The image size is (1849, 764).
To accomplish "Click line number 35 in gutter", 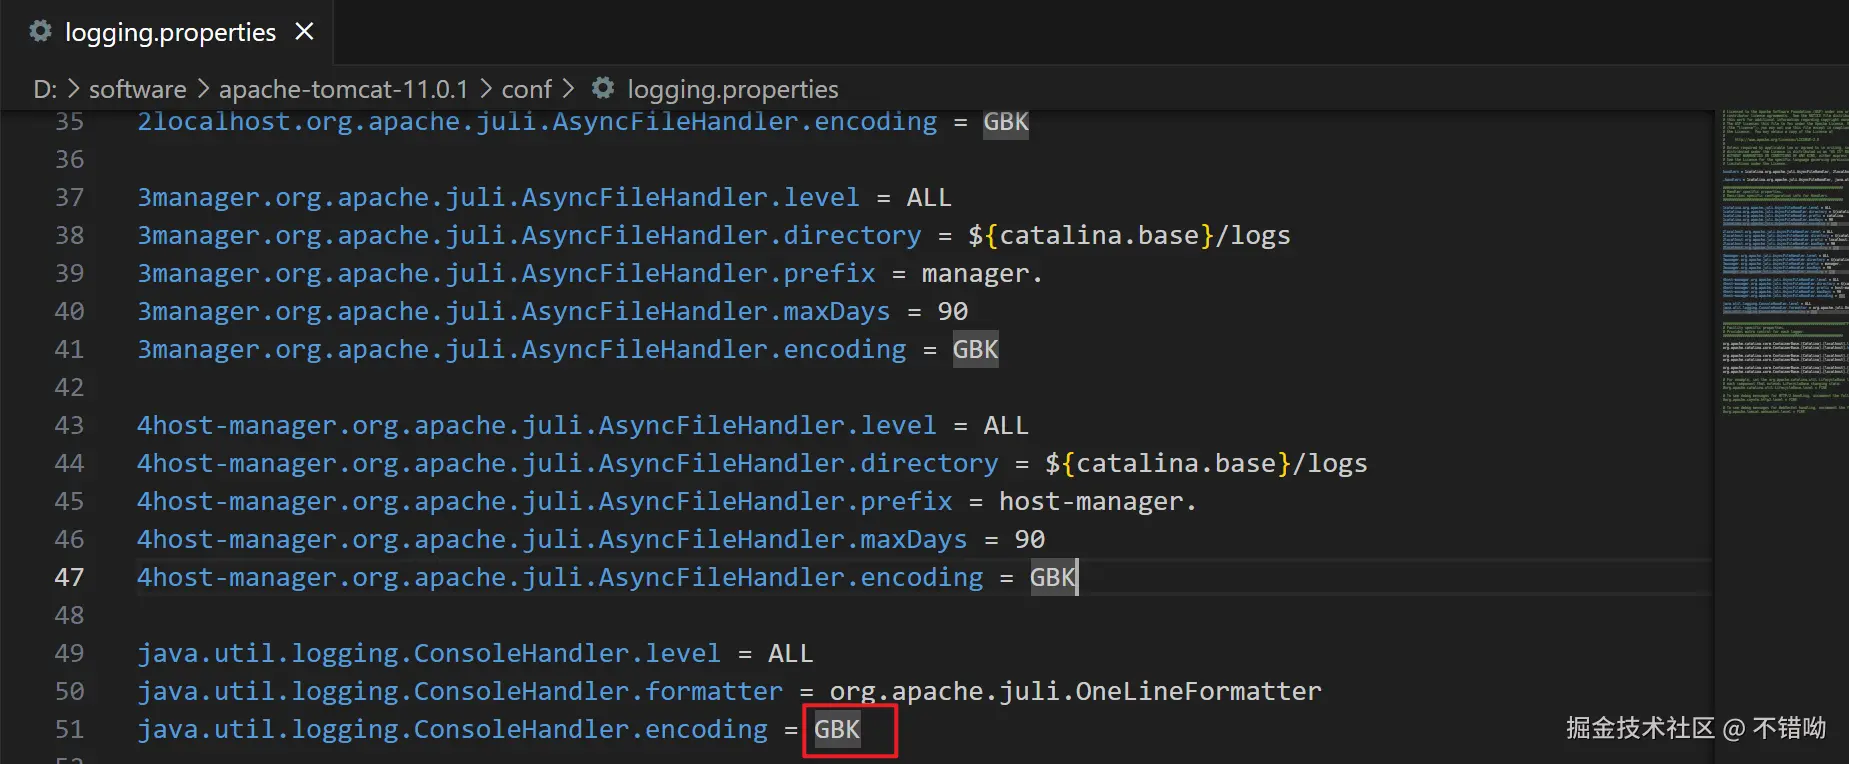I will [x=69, y=121].
